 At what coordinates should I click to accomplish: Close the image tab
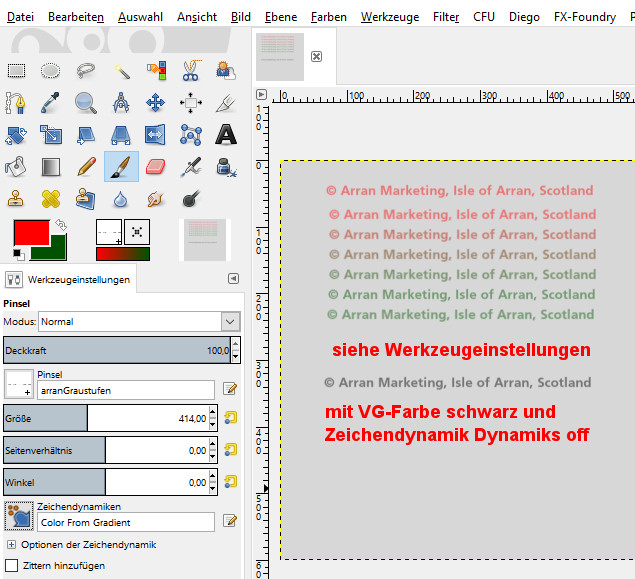pos(316,56)
